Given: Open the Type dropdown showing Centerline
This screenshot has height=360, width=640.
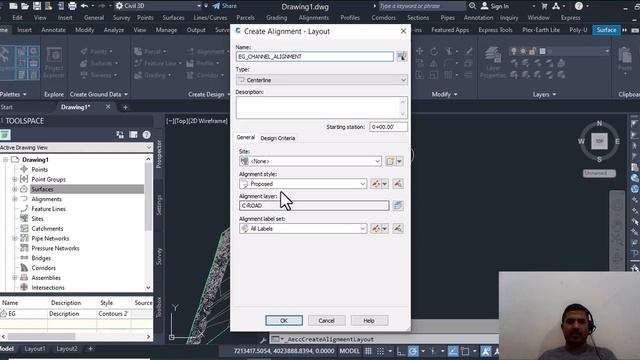Looking at the screenshot, I should tap(322, 80).
